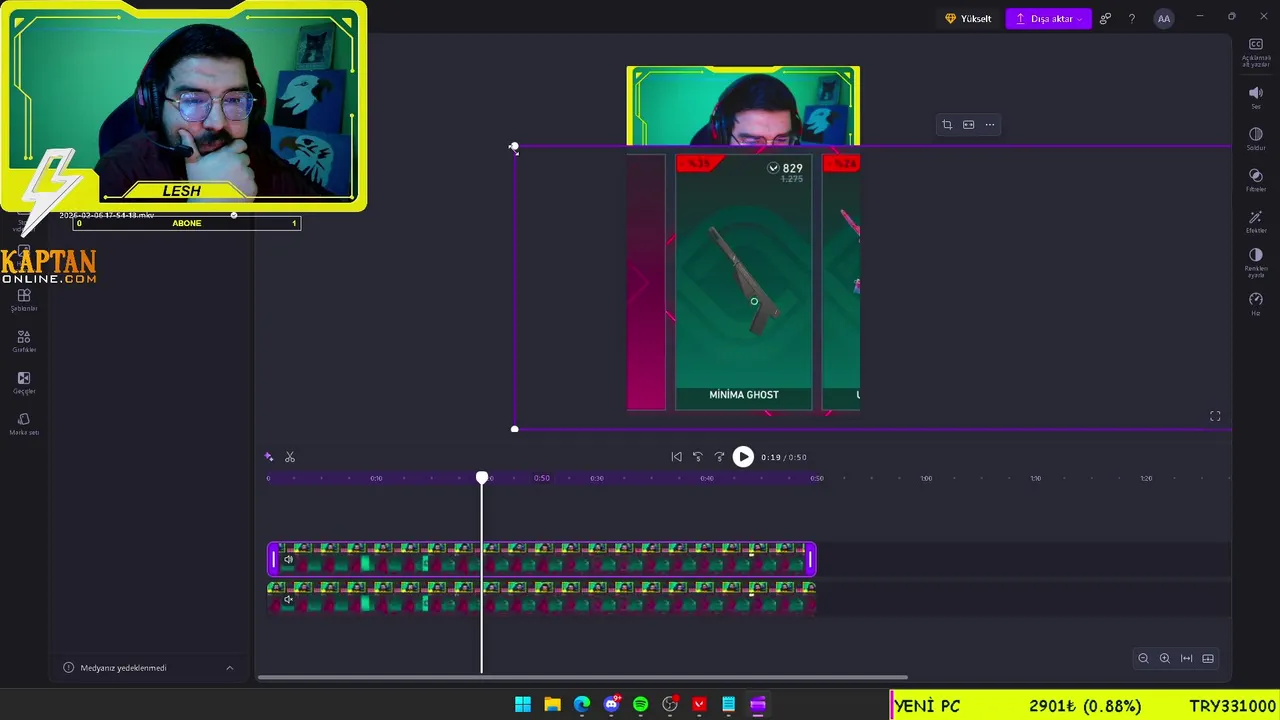Open the Dışa aktar export dropdown
This screenshot has width=1280, height=720.
coord(1049,18)
